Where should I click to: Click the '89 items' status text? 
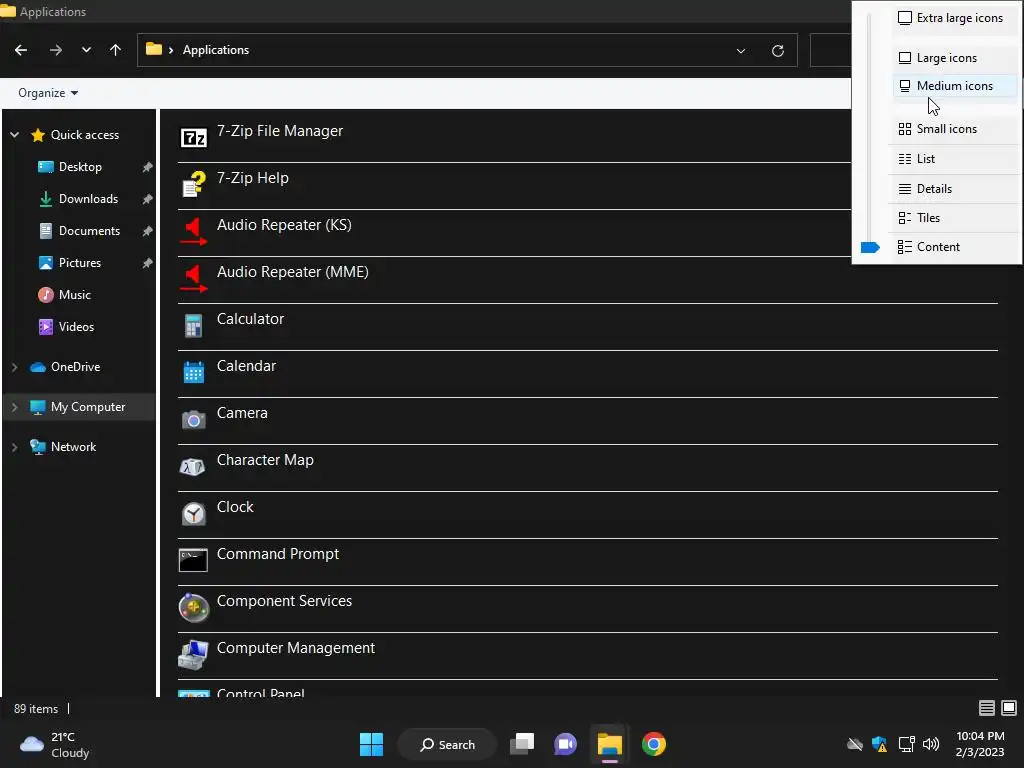36,709
